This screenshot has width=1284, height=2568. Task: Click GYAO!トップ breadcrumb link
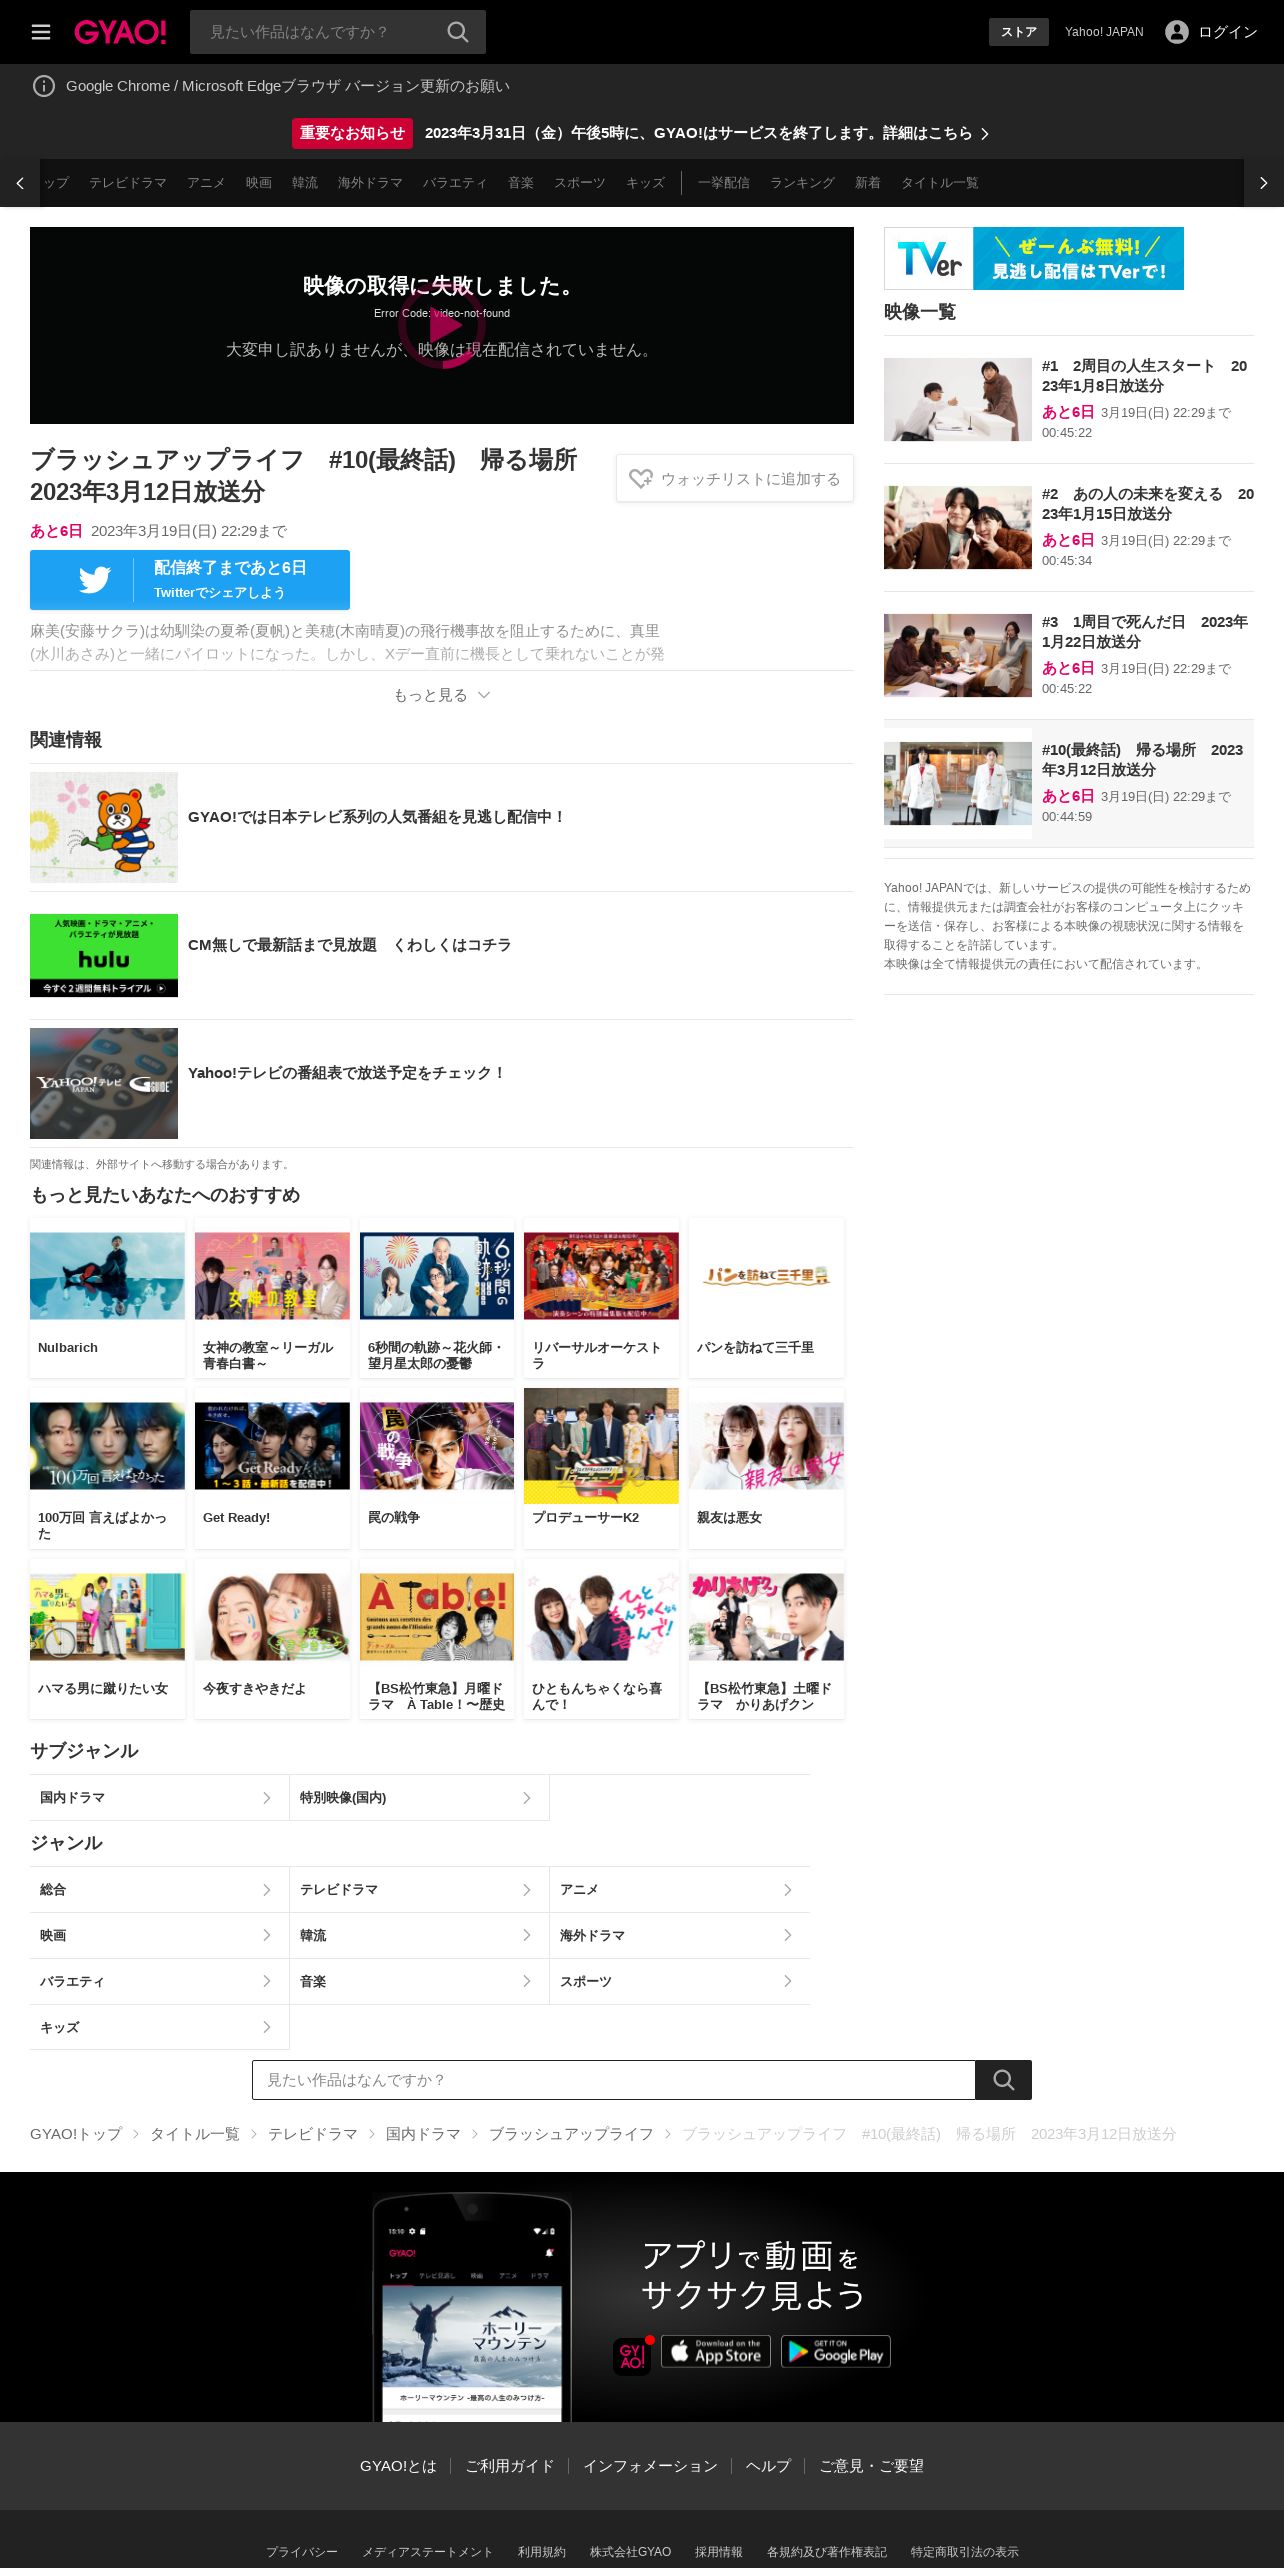point(76,2134)
